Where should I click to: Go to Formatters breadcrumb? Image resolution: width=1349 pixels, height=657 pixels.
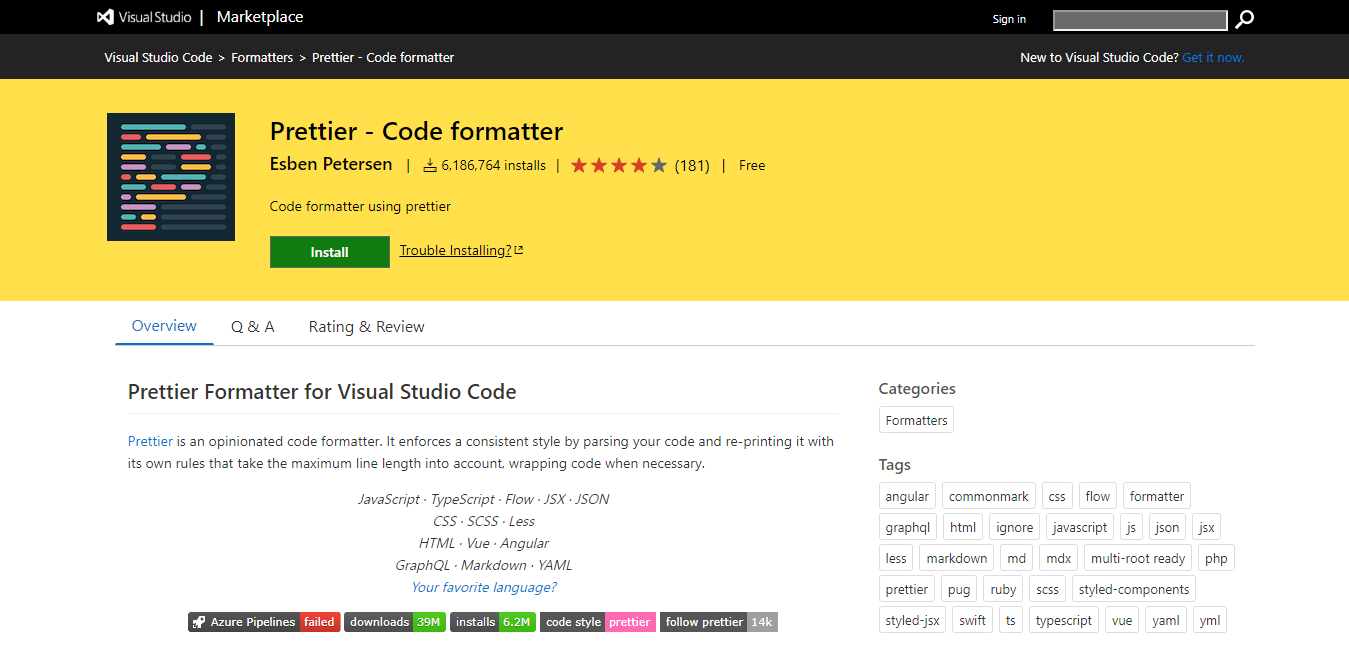(x=262, y=58)
